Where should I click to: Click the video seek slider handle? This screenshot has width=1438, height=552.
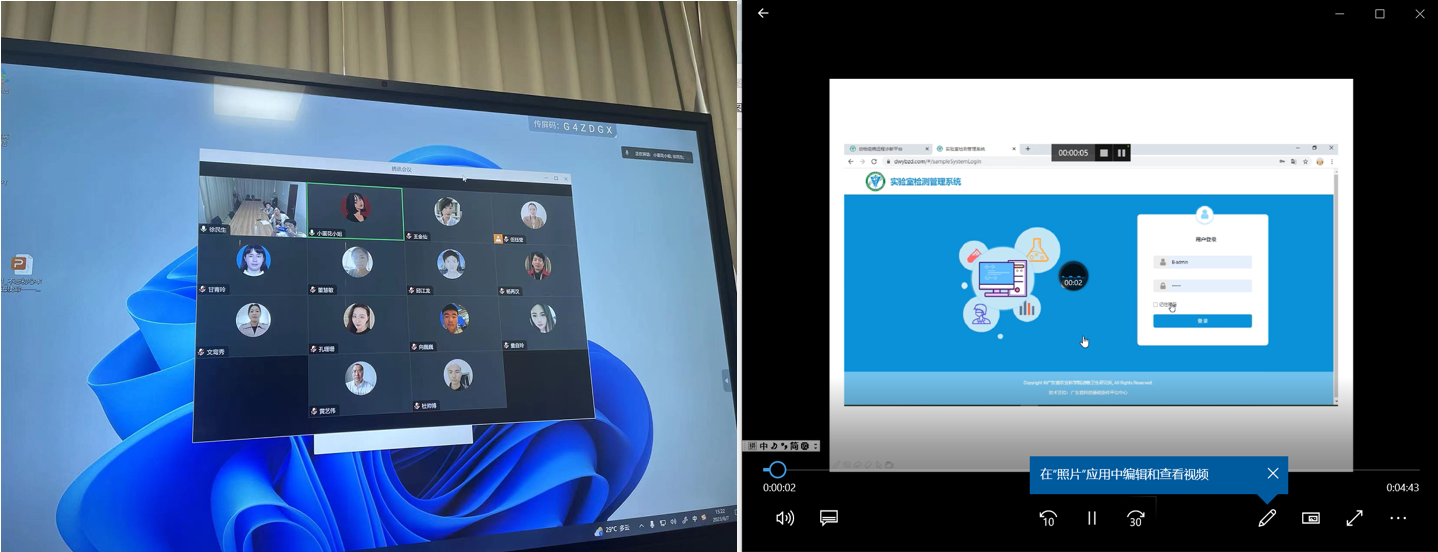coord(777,469)
